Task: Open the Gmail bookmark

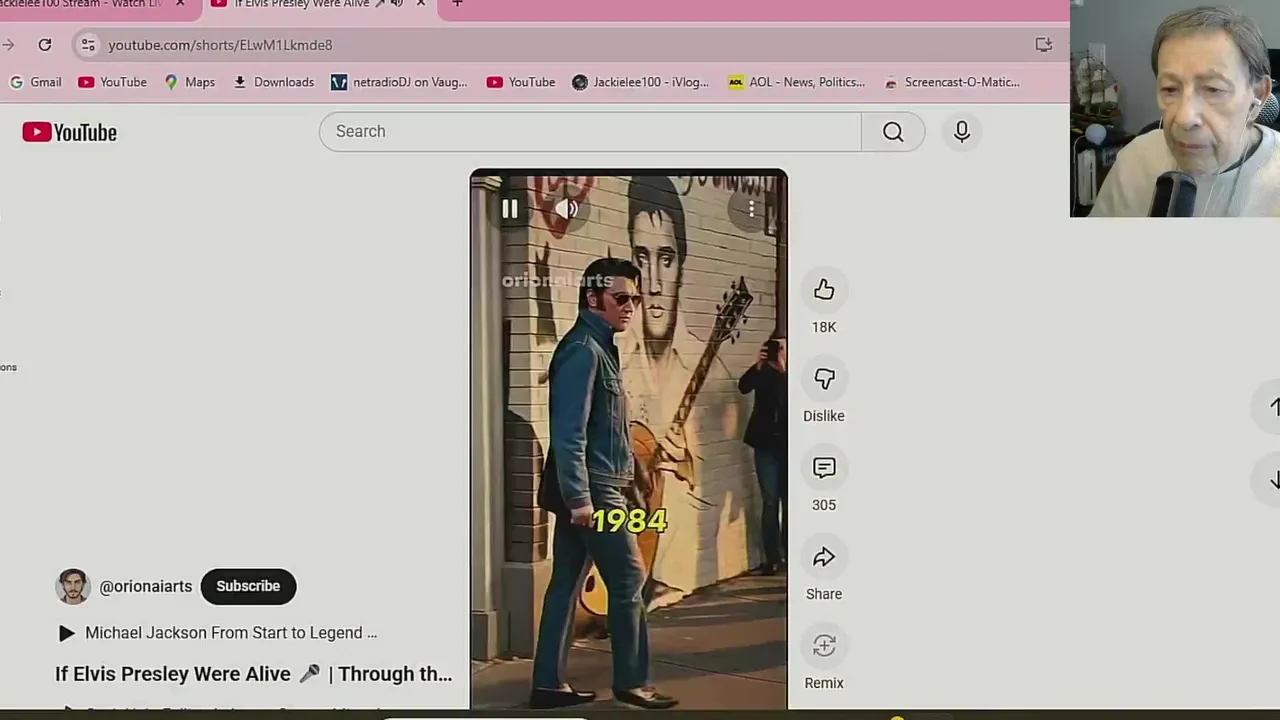Action: tap(35, 82)
